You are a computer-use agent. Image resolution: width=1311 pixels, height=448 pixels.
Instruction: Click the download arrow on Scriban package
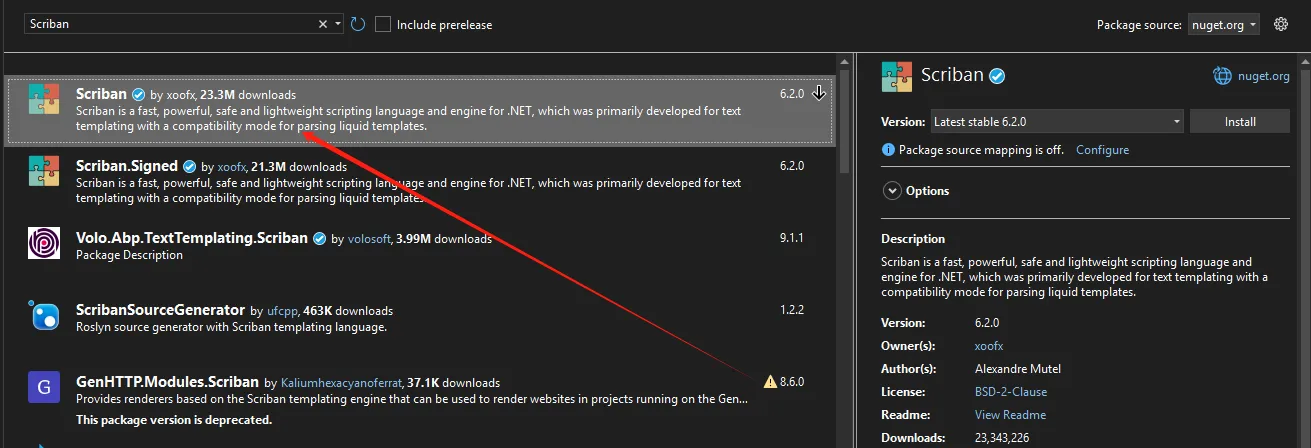[x=819, y=93]
